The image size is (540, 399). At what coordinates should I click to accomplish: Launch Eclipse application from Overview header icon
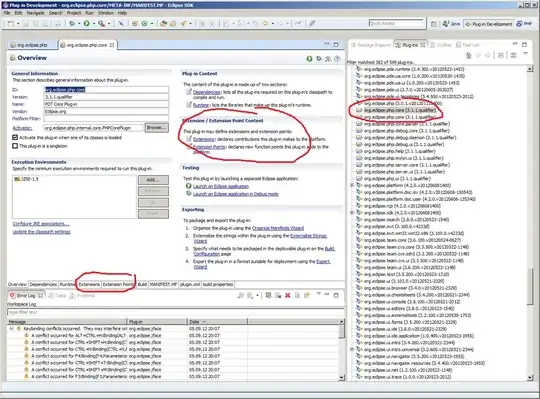(309, 59)
